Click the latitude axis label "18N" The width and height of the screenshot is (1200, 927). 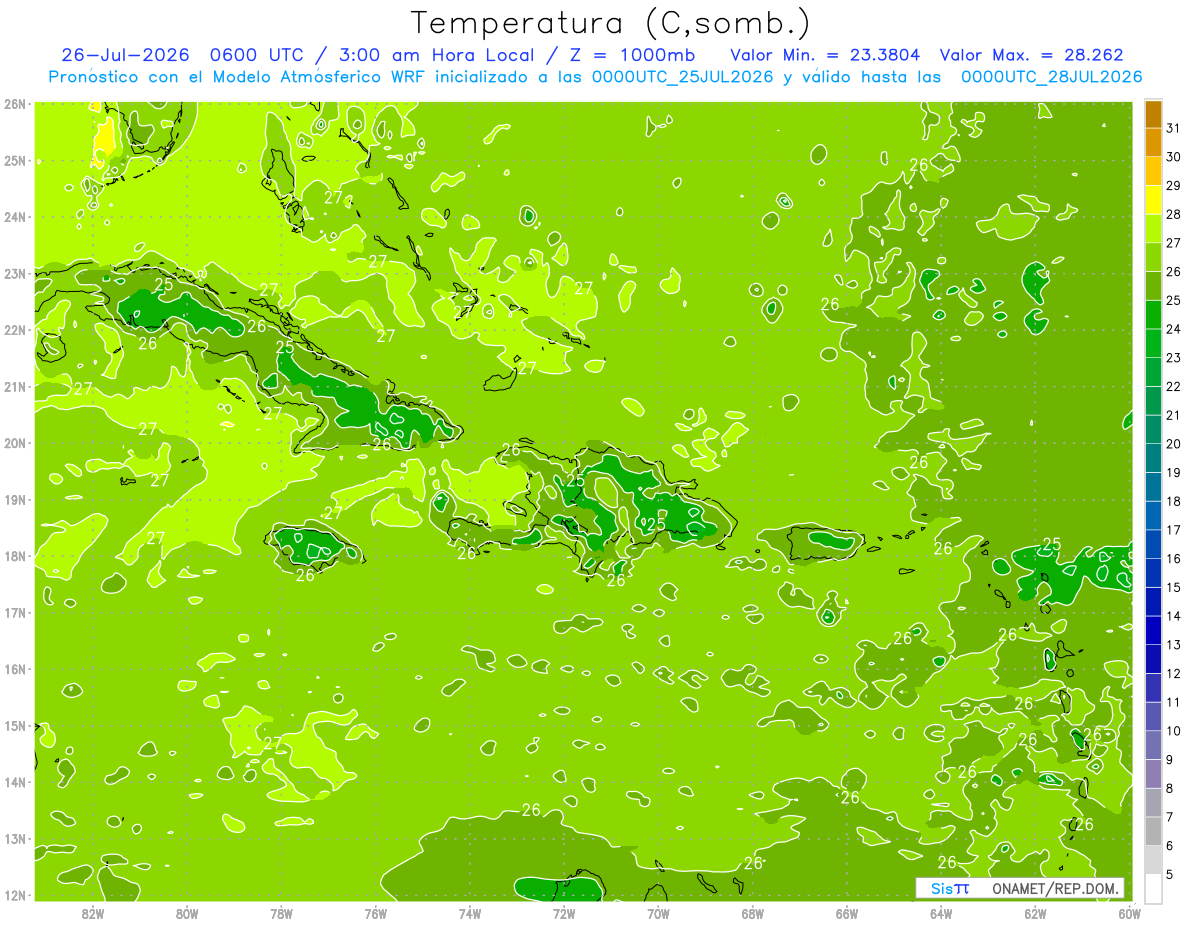point(15,556)
